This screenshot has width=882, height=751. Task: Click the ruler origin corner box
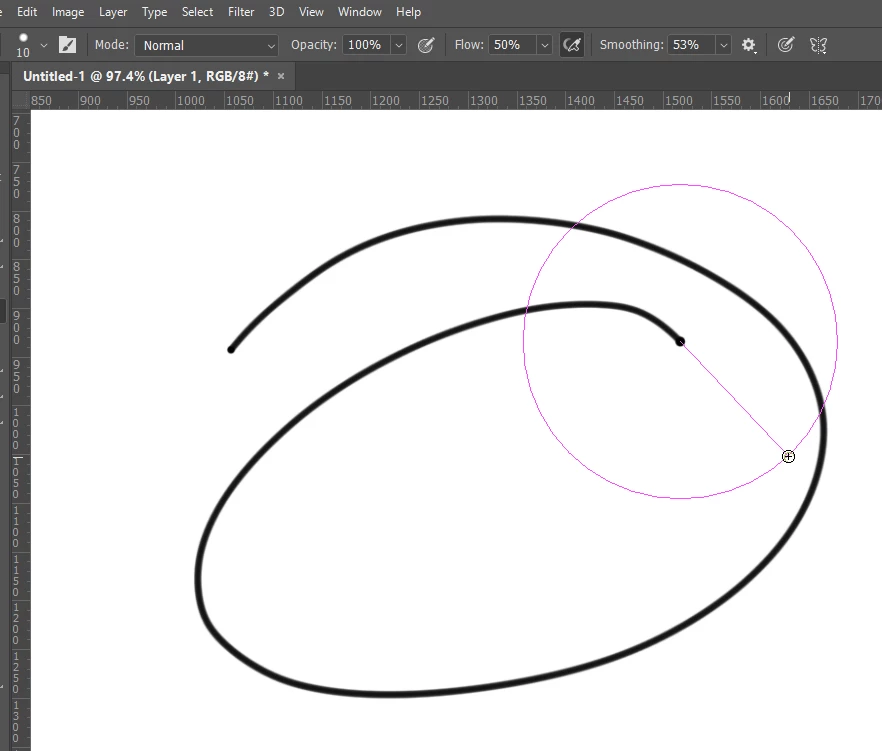21,101
